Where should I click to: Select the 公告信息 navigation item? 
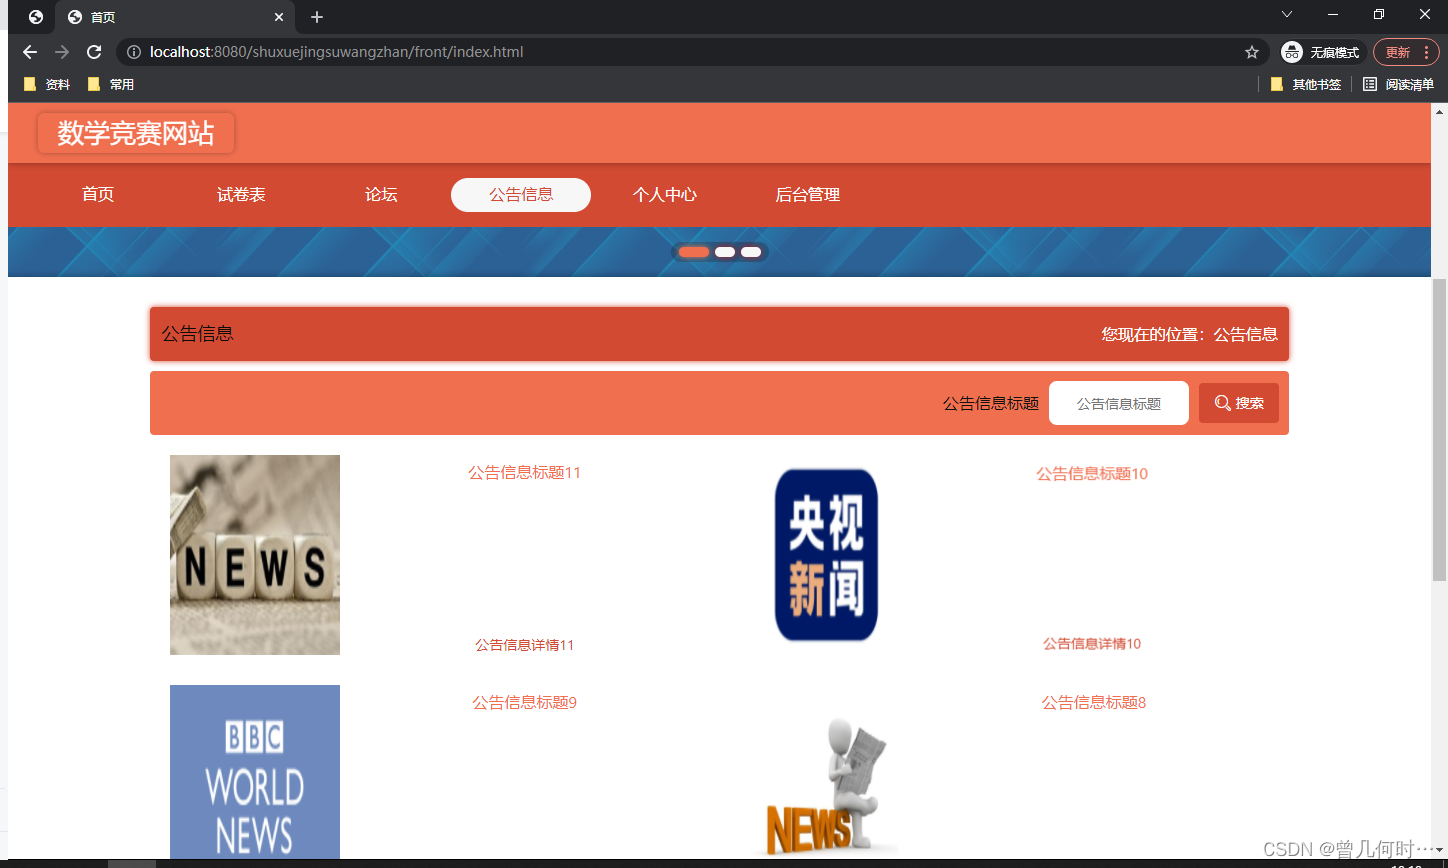[521, 195]
